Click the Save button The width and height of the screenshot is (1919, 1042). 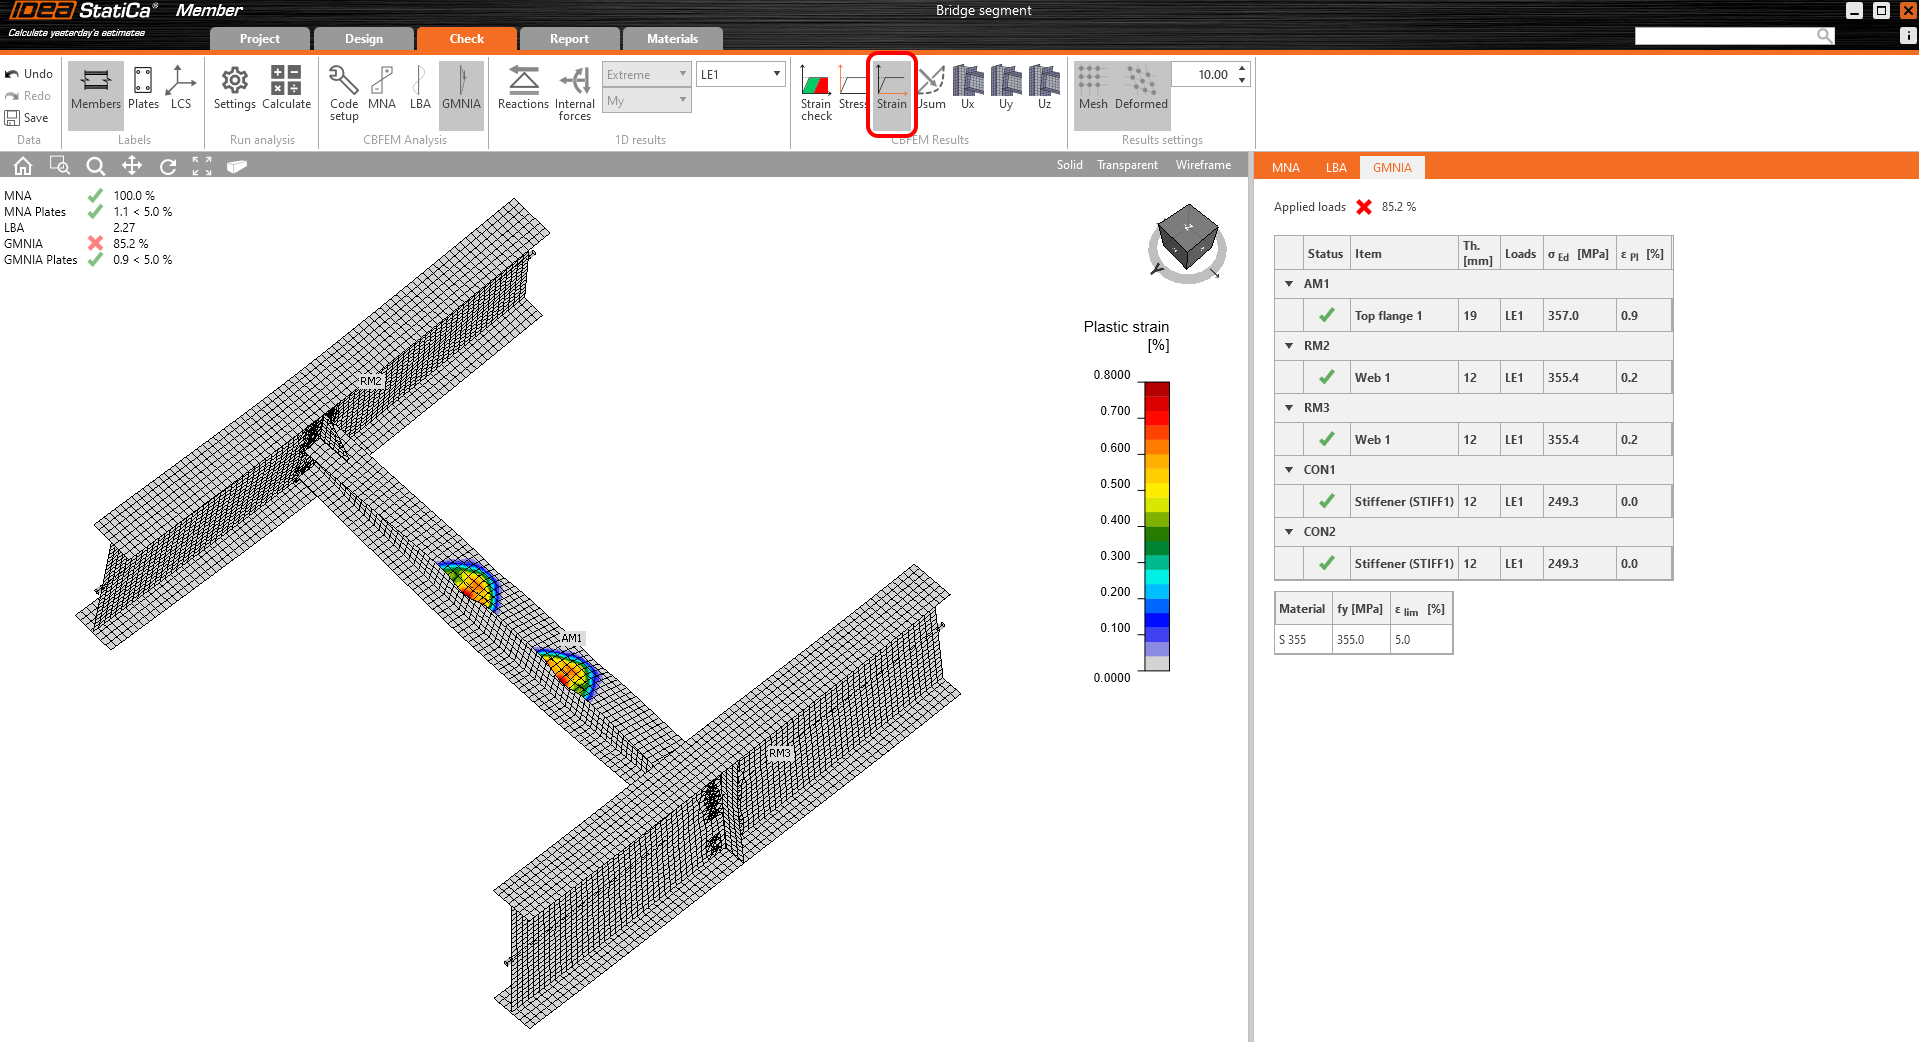tap(27, 118)
